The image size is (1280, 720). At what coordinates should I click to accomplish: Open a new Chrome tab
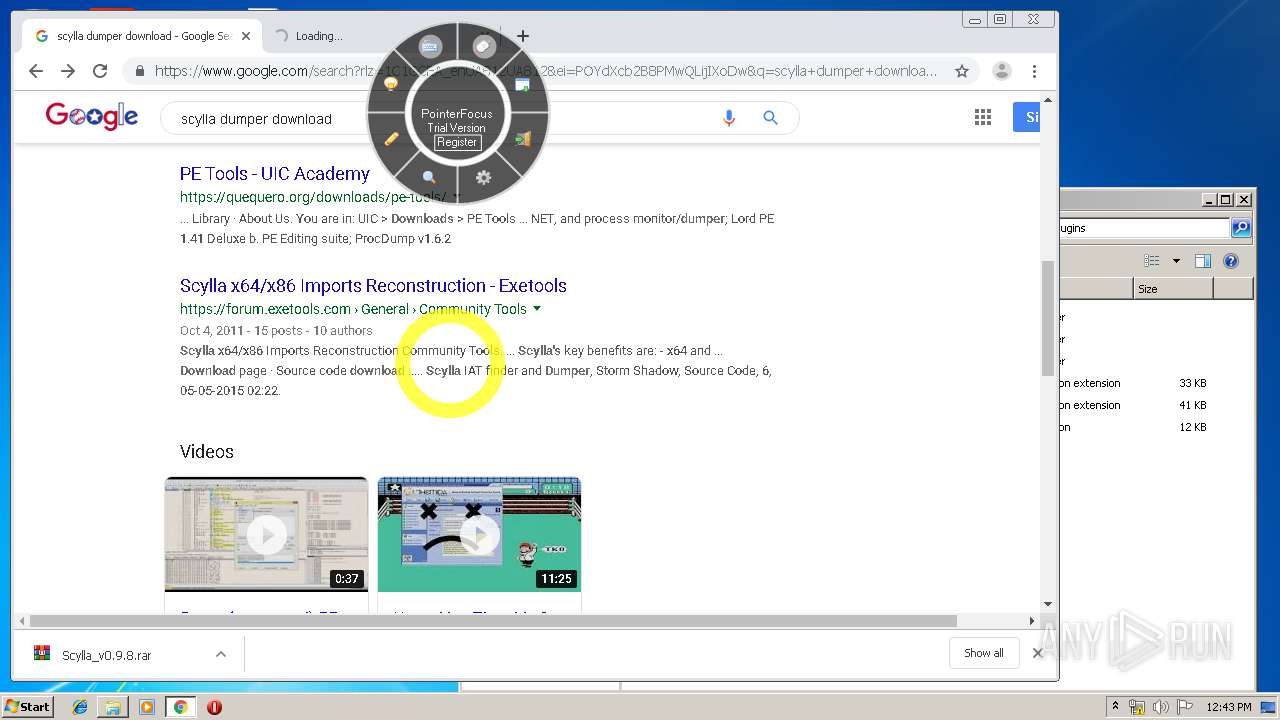(523, 36)
